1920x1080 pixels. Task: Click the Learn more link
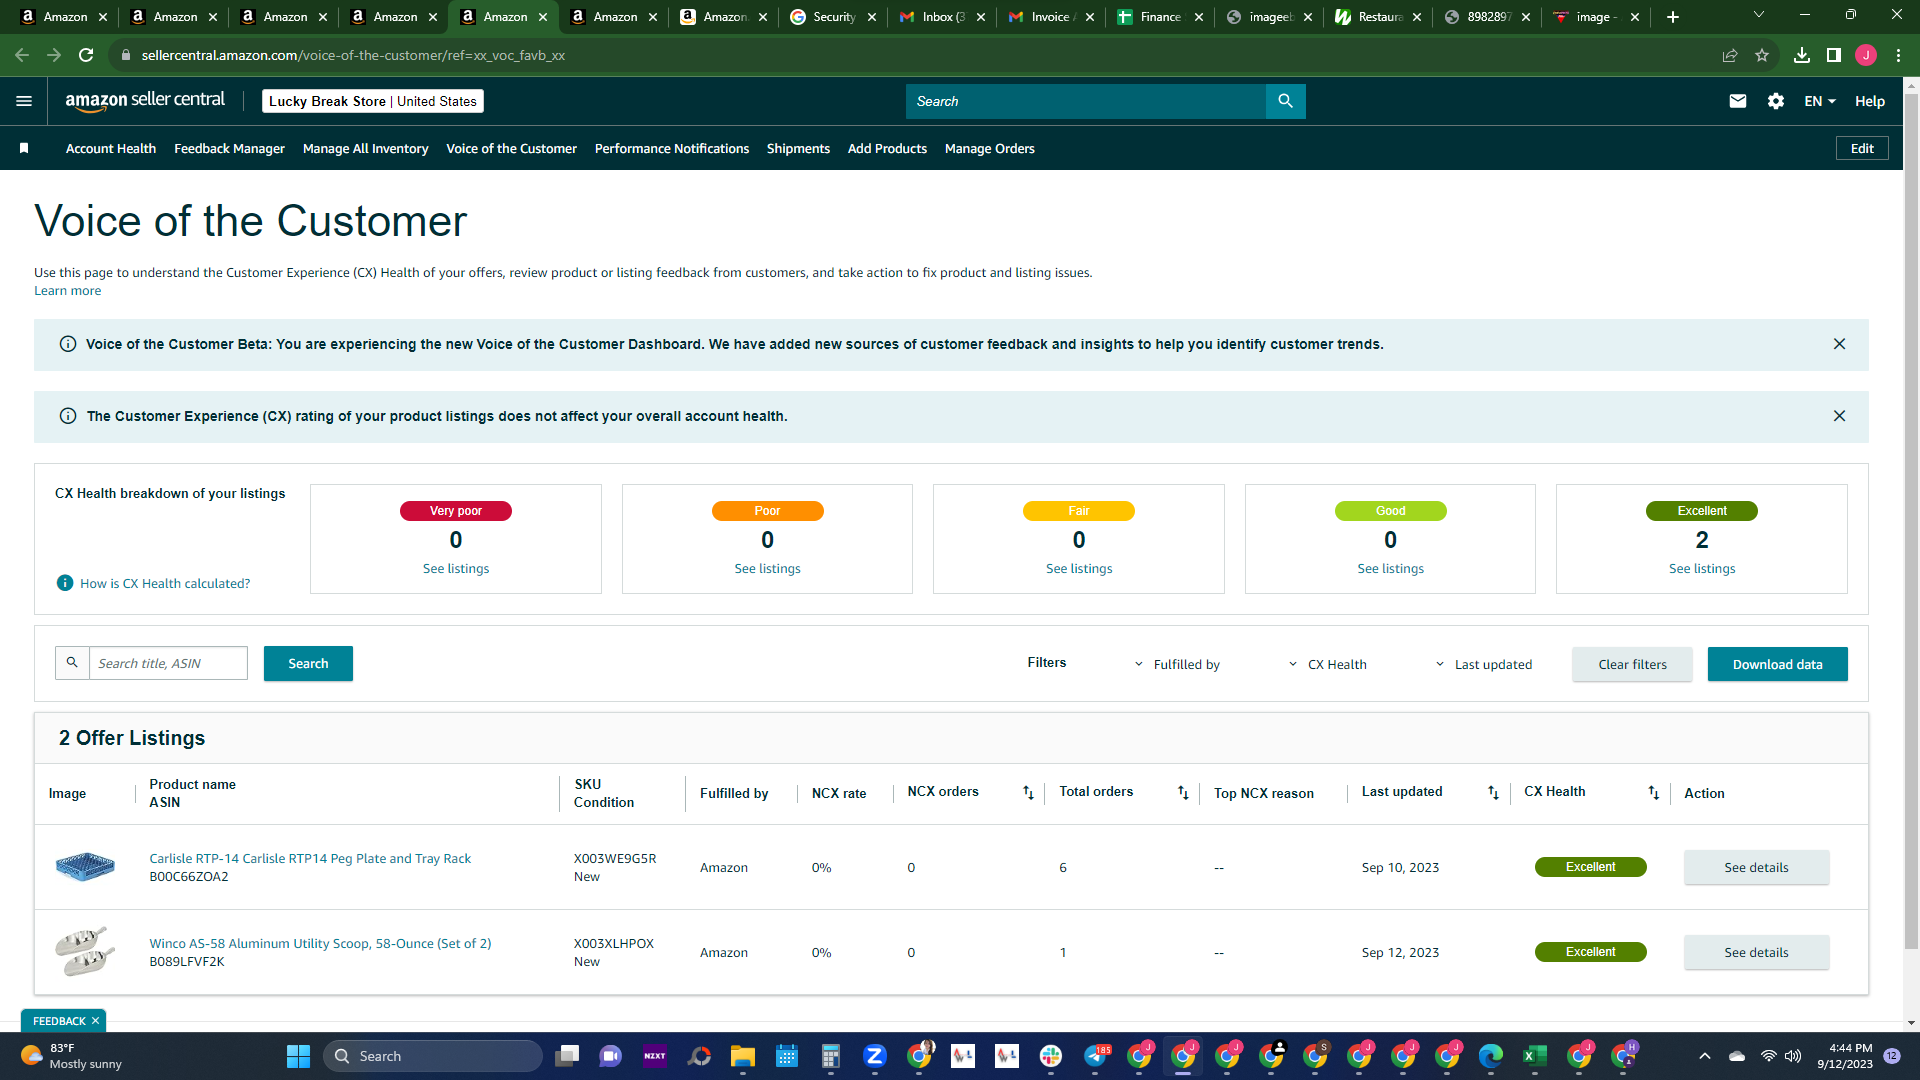pos(67,291)
